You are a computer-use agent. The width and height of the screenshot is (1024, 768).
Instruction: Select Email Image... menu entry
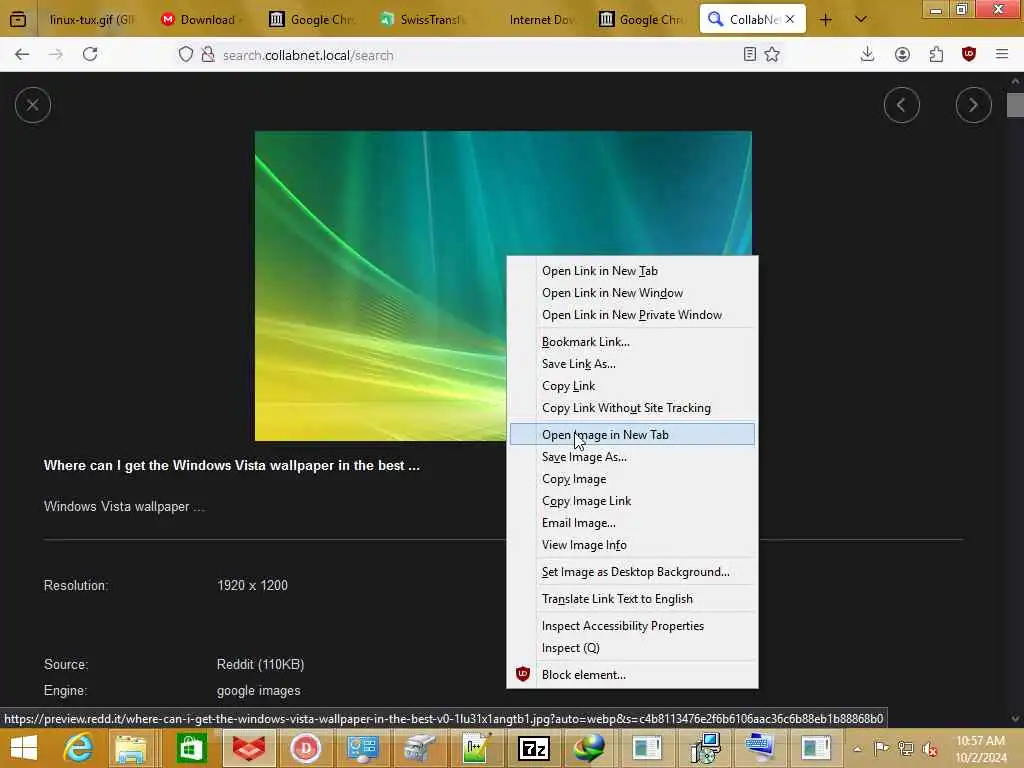(632, 523)
